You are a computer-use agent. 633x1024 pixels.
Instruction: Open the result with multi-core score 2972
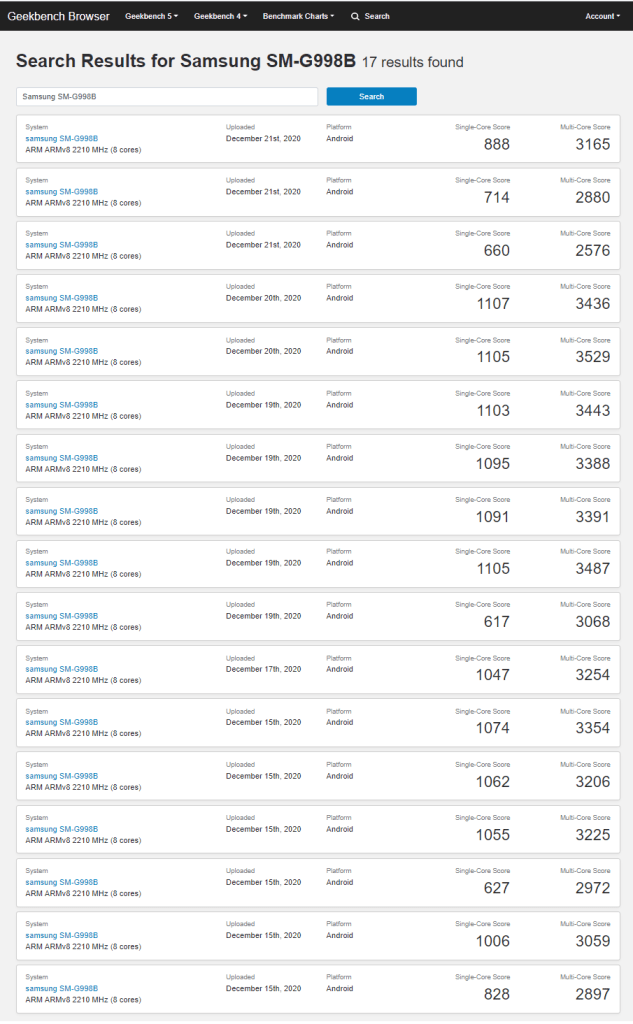pos(62,882)
